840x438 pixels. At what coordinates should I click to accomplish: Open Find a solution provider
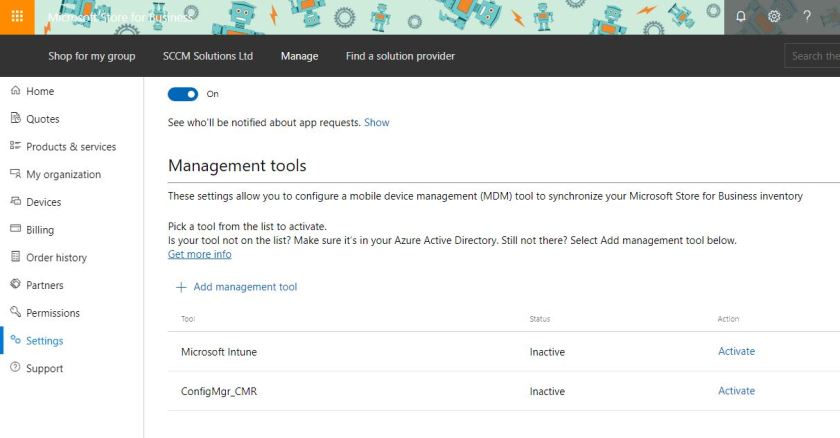(400, 56)
